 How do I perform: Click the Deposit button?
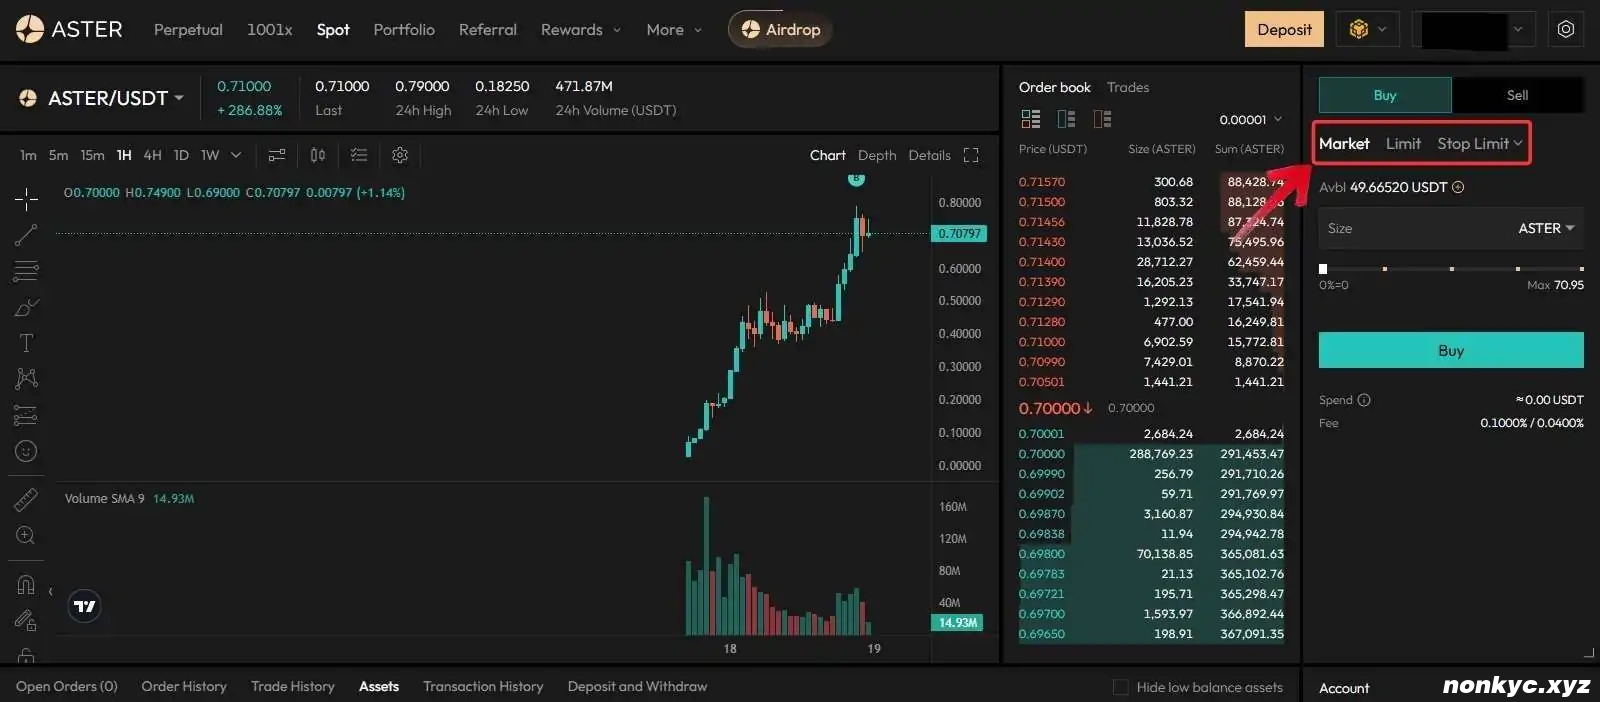(1284, 30)
